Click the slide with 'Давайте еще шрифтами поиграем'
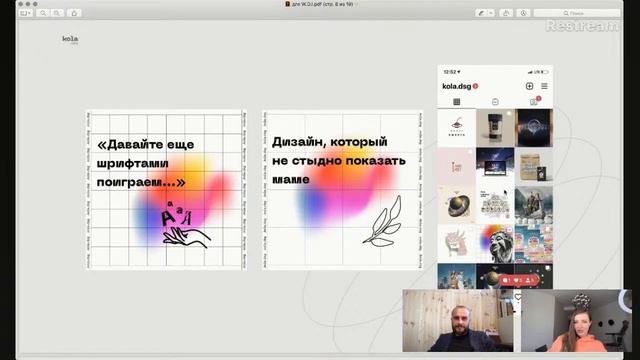Screen dimensions: 640x360 166,190
